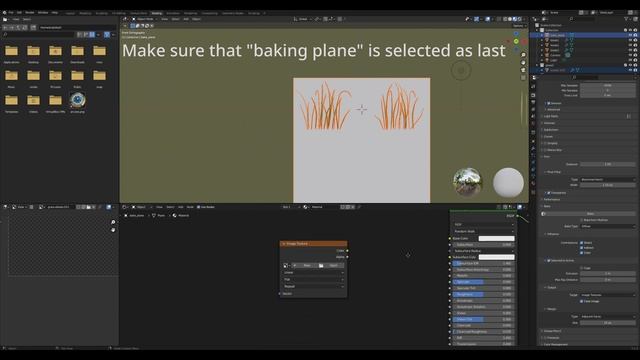Toggle the Transparent film checkbox
The height and width of the screenshot is (360, 640).
coord(549,193)
